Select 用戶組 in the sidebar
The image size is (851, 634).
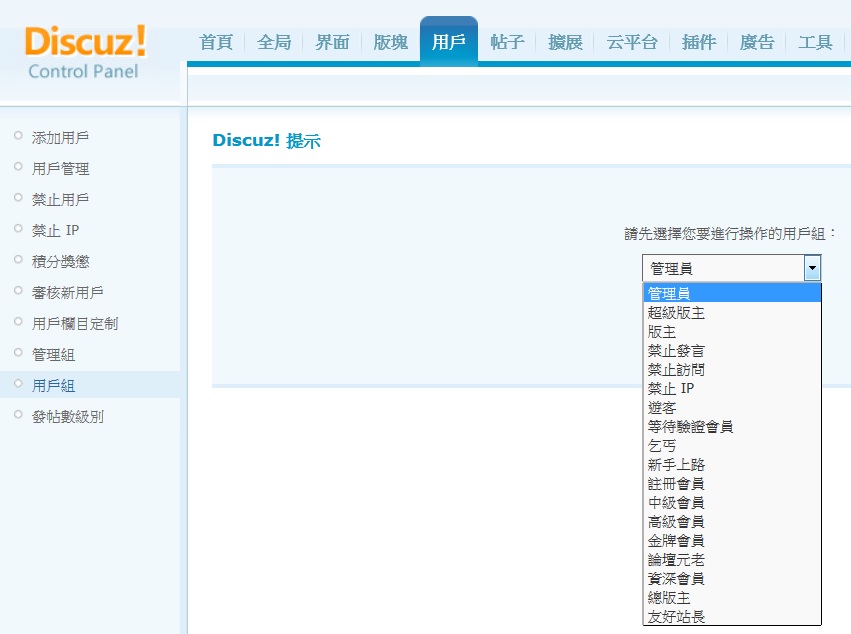point(53,385)
